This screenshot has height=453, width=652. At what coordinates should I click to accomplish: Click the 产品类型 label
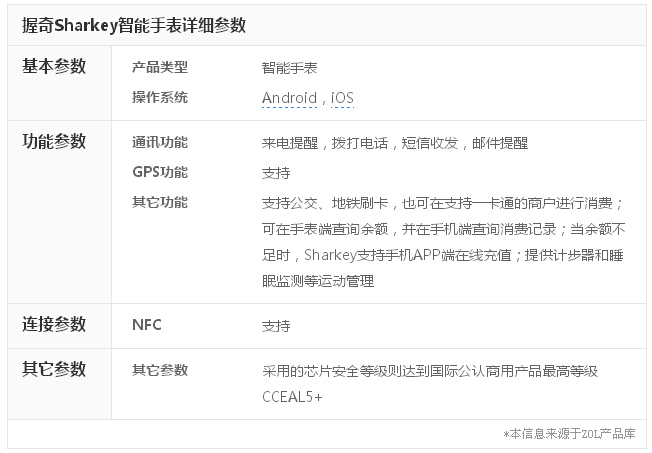(x=160, y=67)
